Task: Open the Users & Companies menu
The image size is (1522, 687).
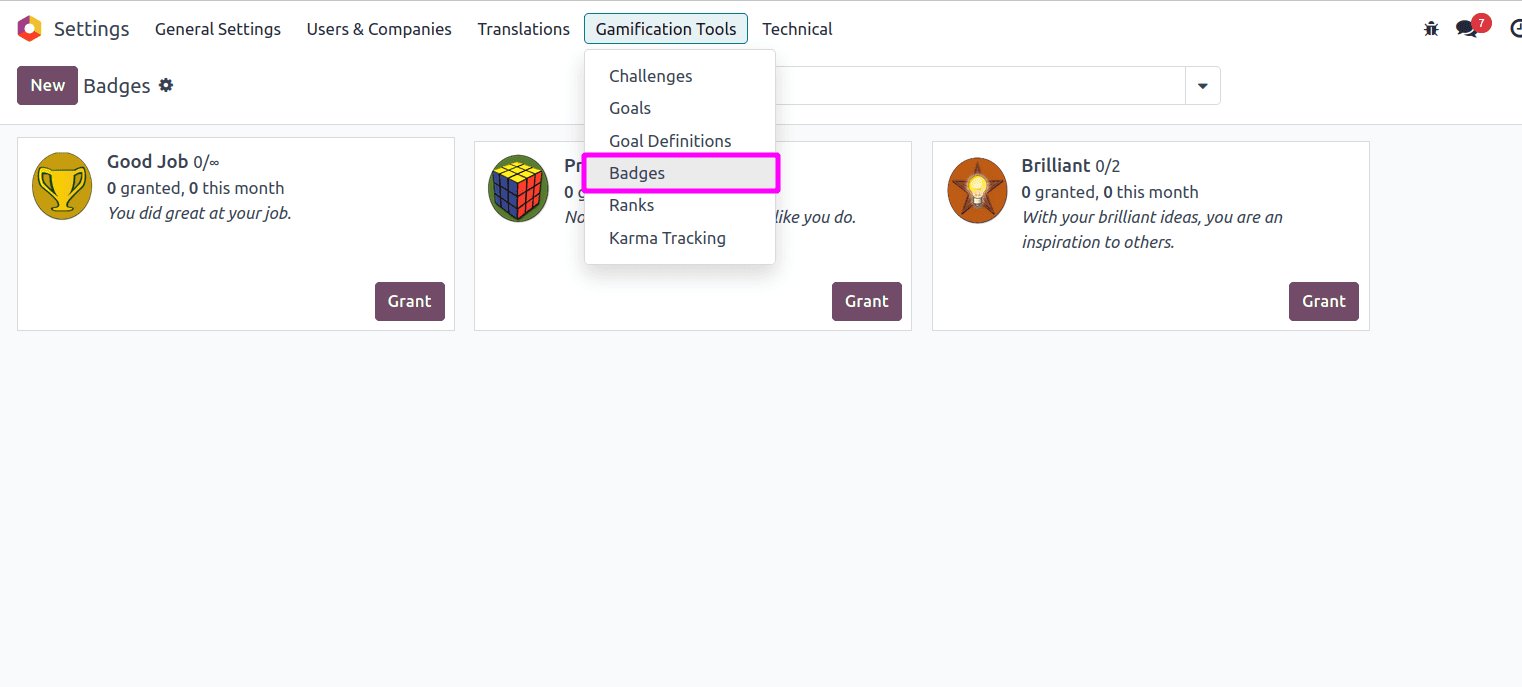Action: click(379, 29)
